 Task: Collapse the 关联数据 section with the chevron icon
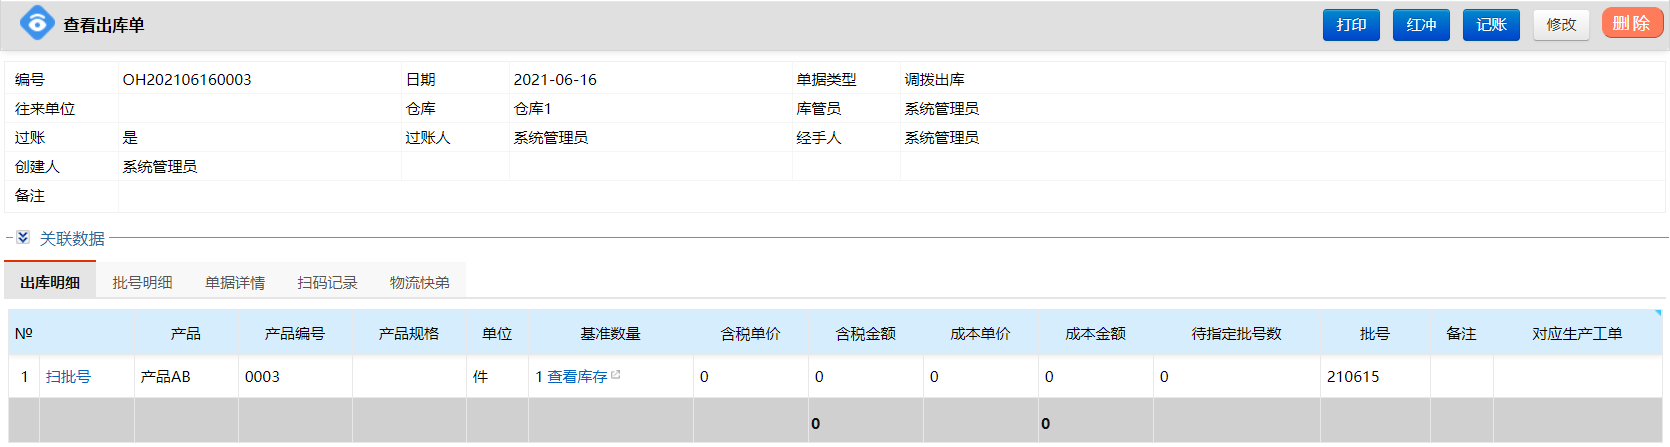pos(23,238)
